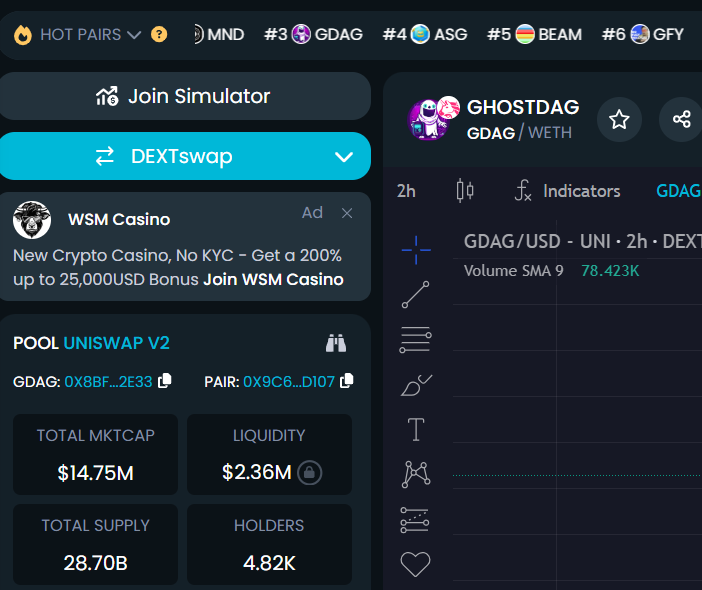Open the candlestick chart style selector
Screen dimensions: 702x590
pos(465,191)
